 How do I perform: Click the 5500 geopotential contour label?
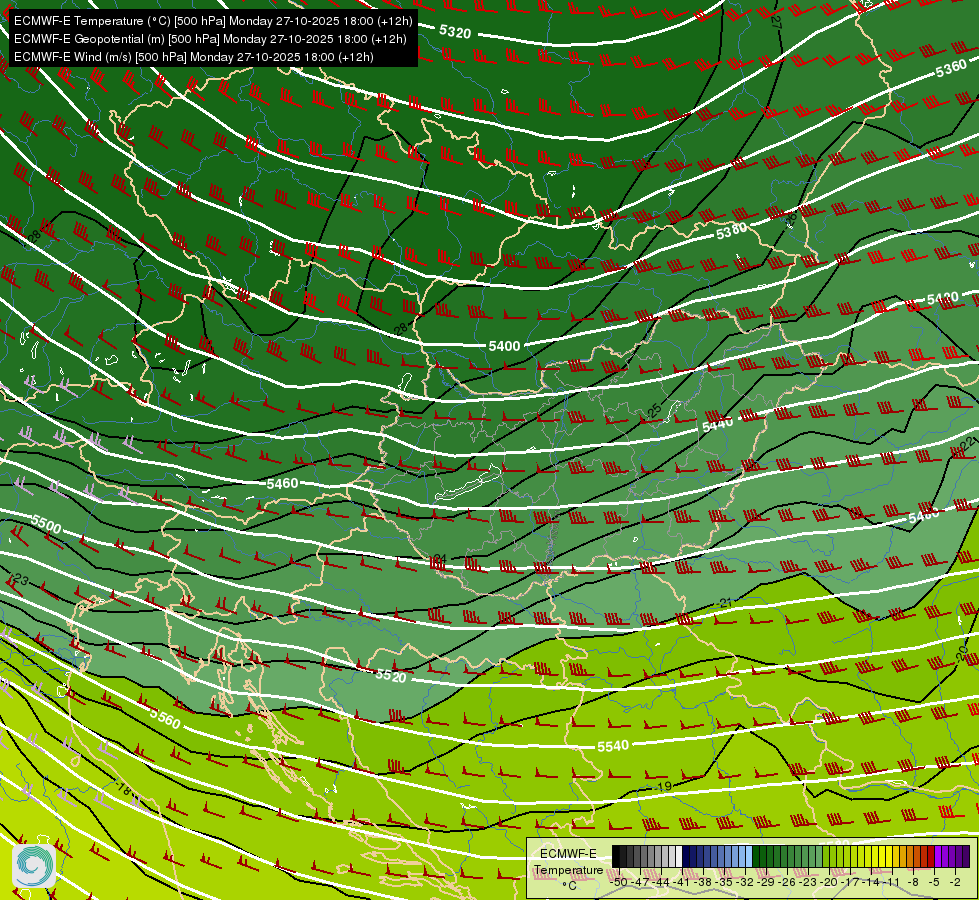tap(46, 523)
